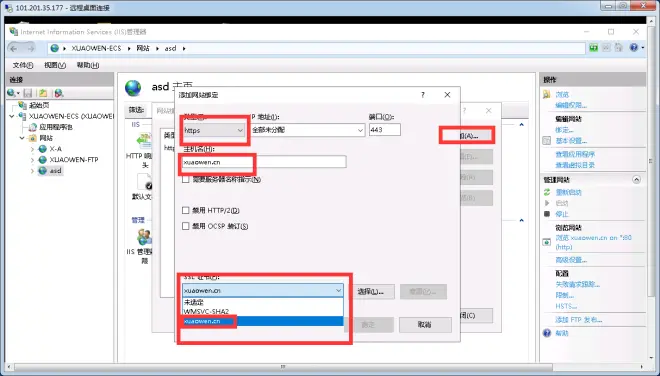Expand the asd site node
Image resolution: width=660 pixels, height=376 pixels.
pyautogui.click(x=32, y=171)
